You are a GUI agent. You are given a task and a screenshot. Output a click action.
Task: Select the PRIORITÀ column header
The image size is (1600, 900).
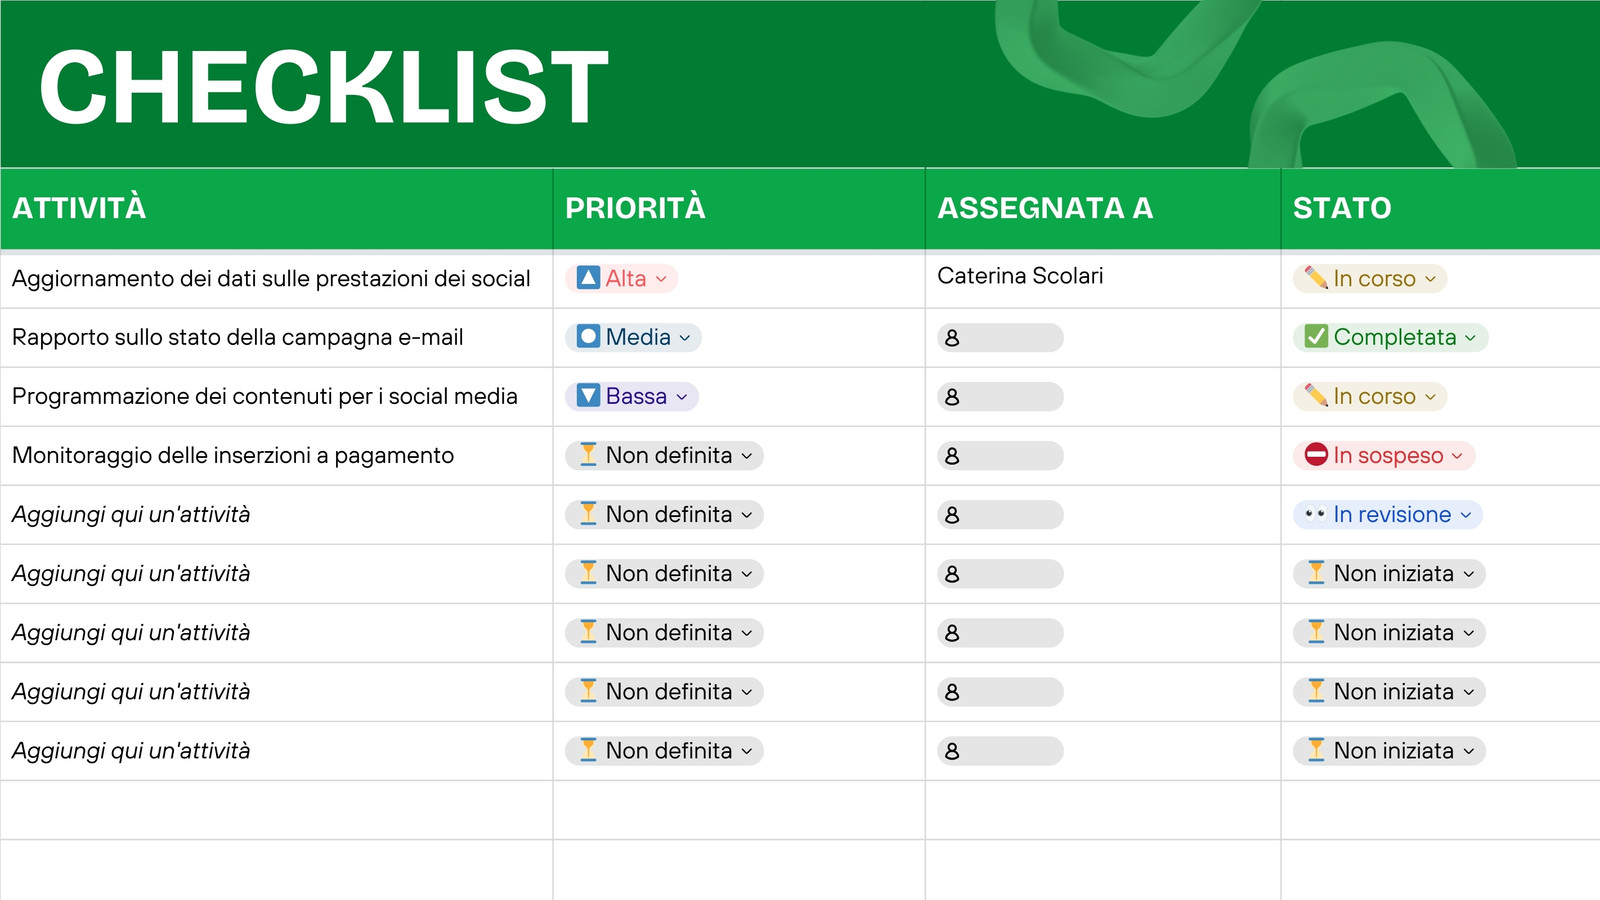click(x=635, y=208)
